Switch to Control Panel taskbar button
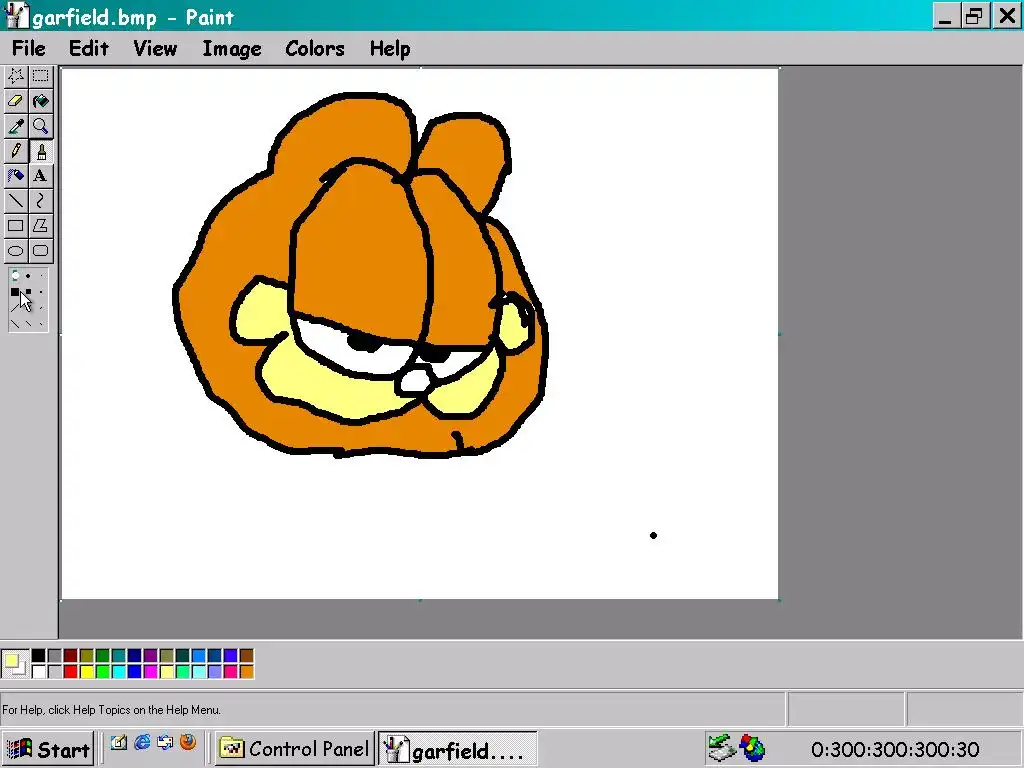The height and width of the screenshot is (768, 1024). [295, 749]
